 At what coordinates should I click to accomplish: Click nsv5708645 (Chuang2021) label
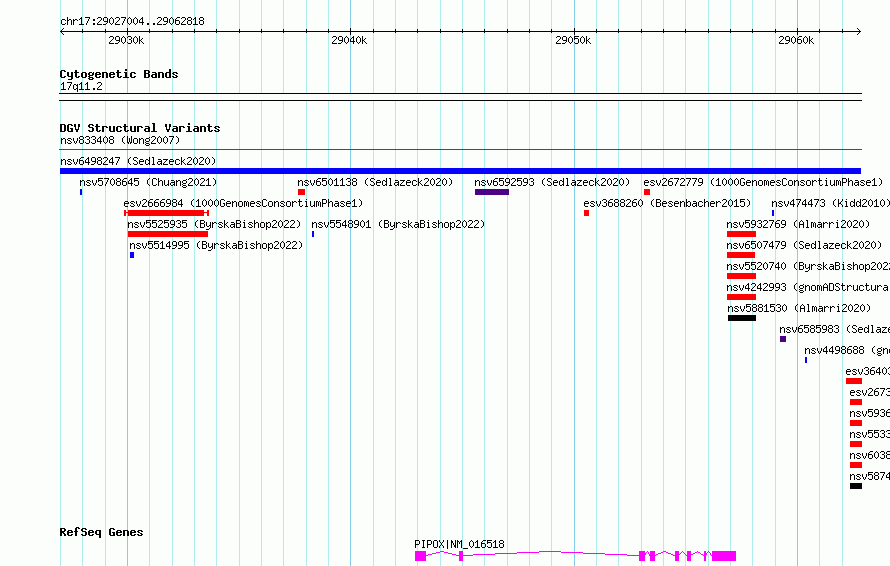pos(148,182)
